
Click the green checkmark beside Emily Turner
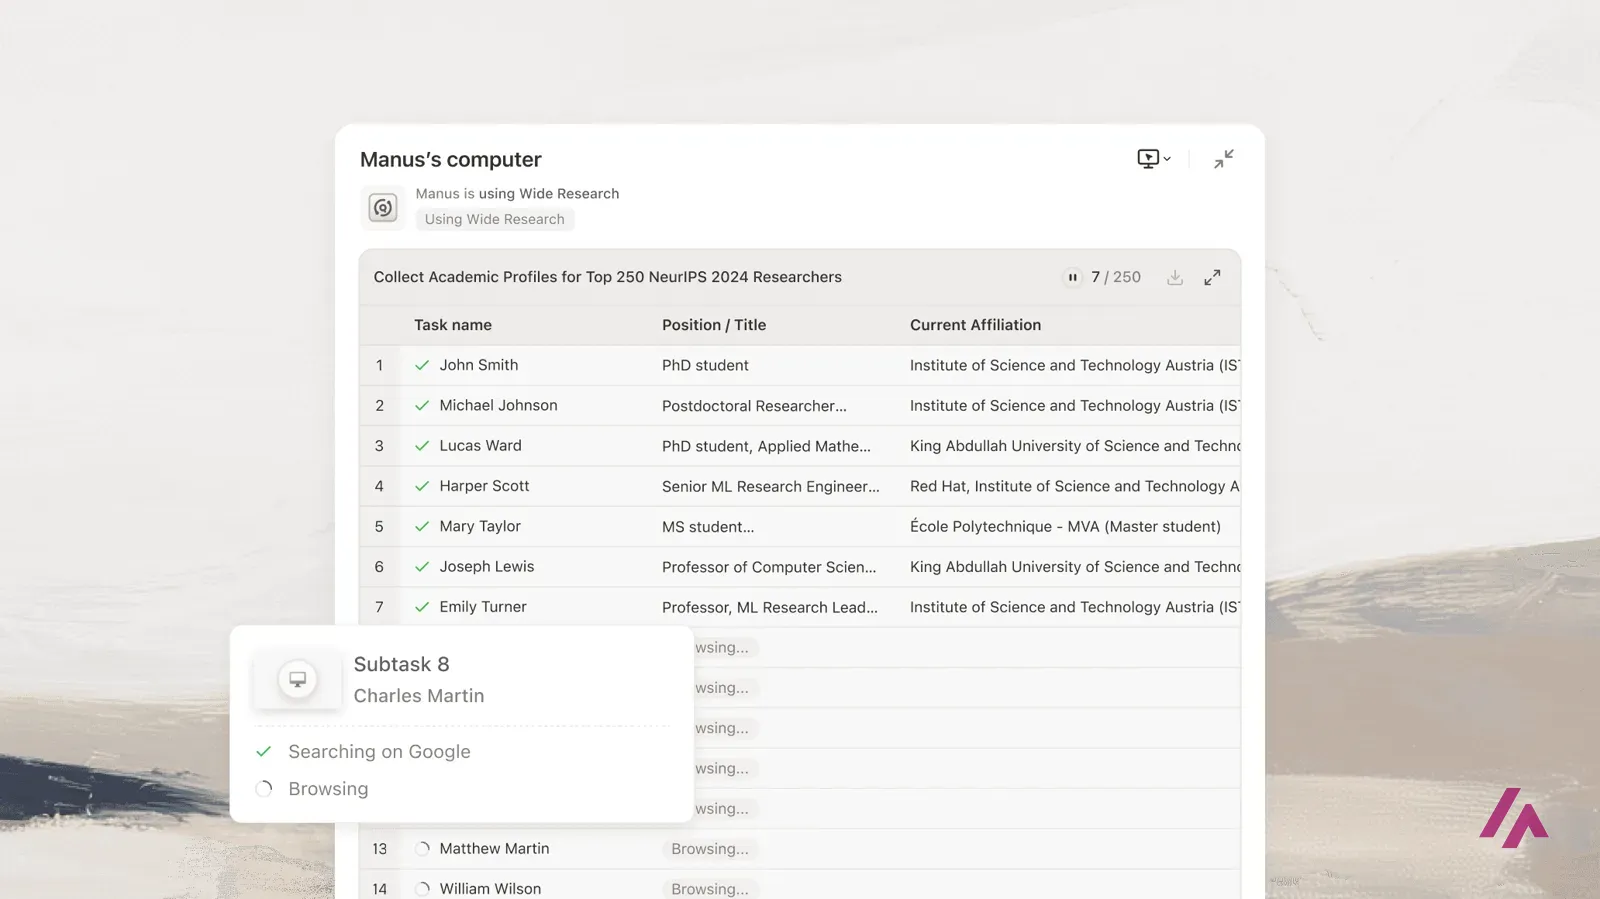(422, 607)
